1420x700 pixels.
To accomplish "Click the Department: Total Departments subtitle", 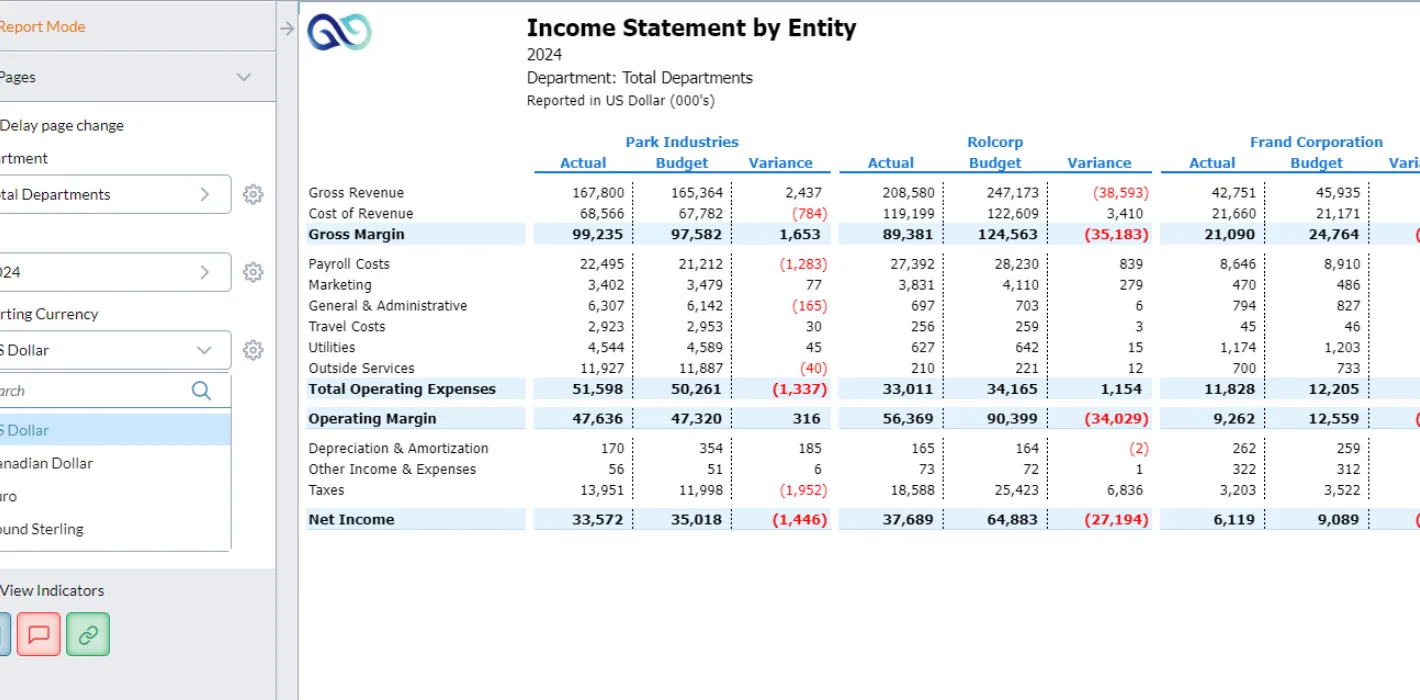I will pyautogui.click(x=640, y=78).
